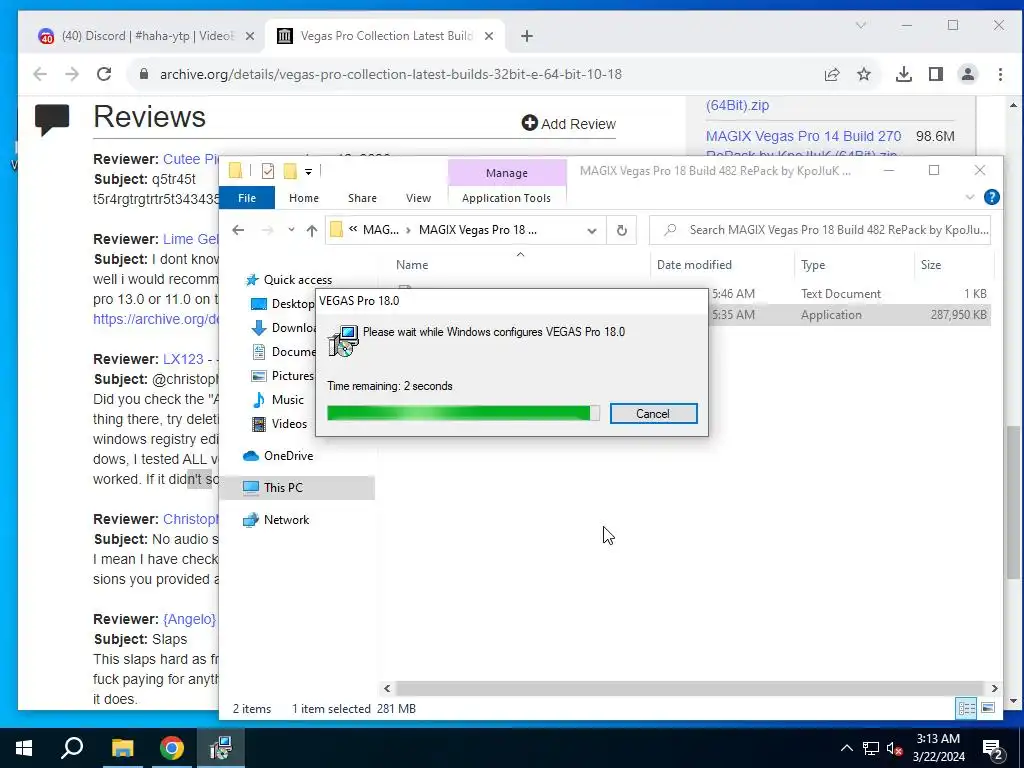Open the (64Bit).zip download link
Screen dimensions: 1024x768
click(737, 105)
